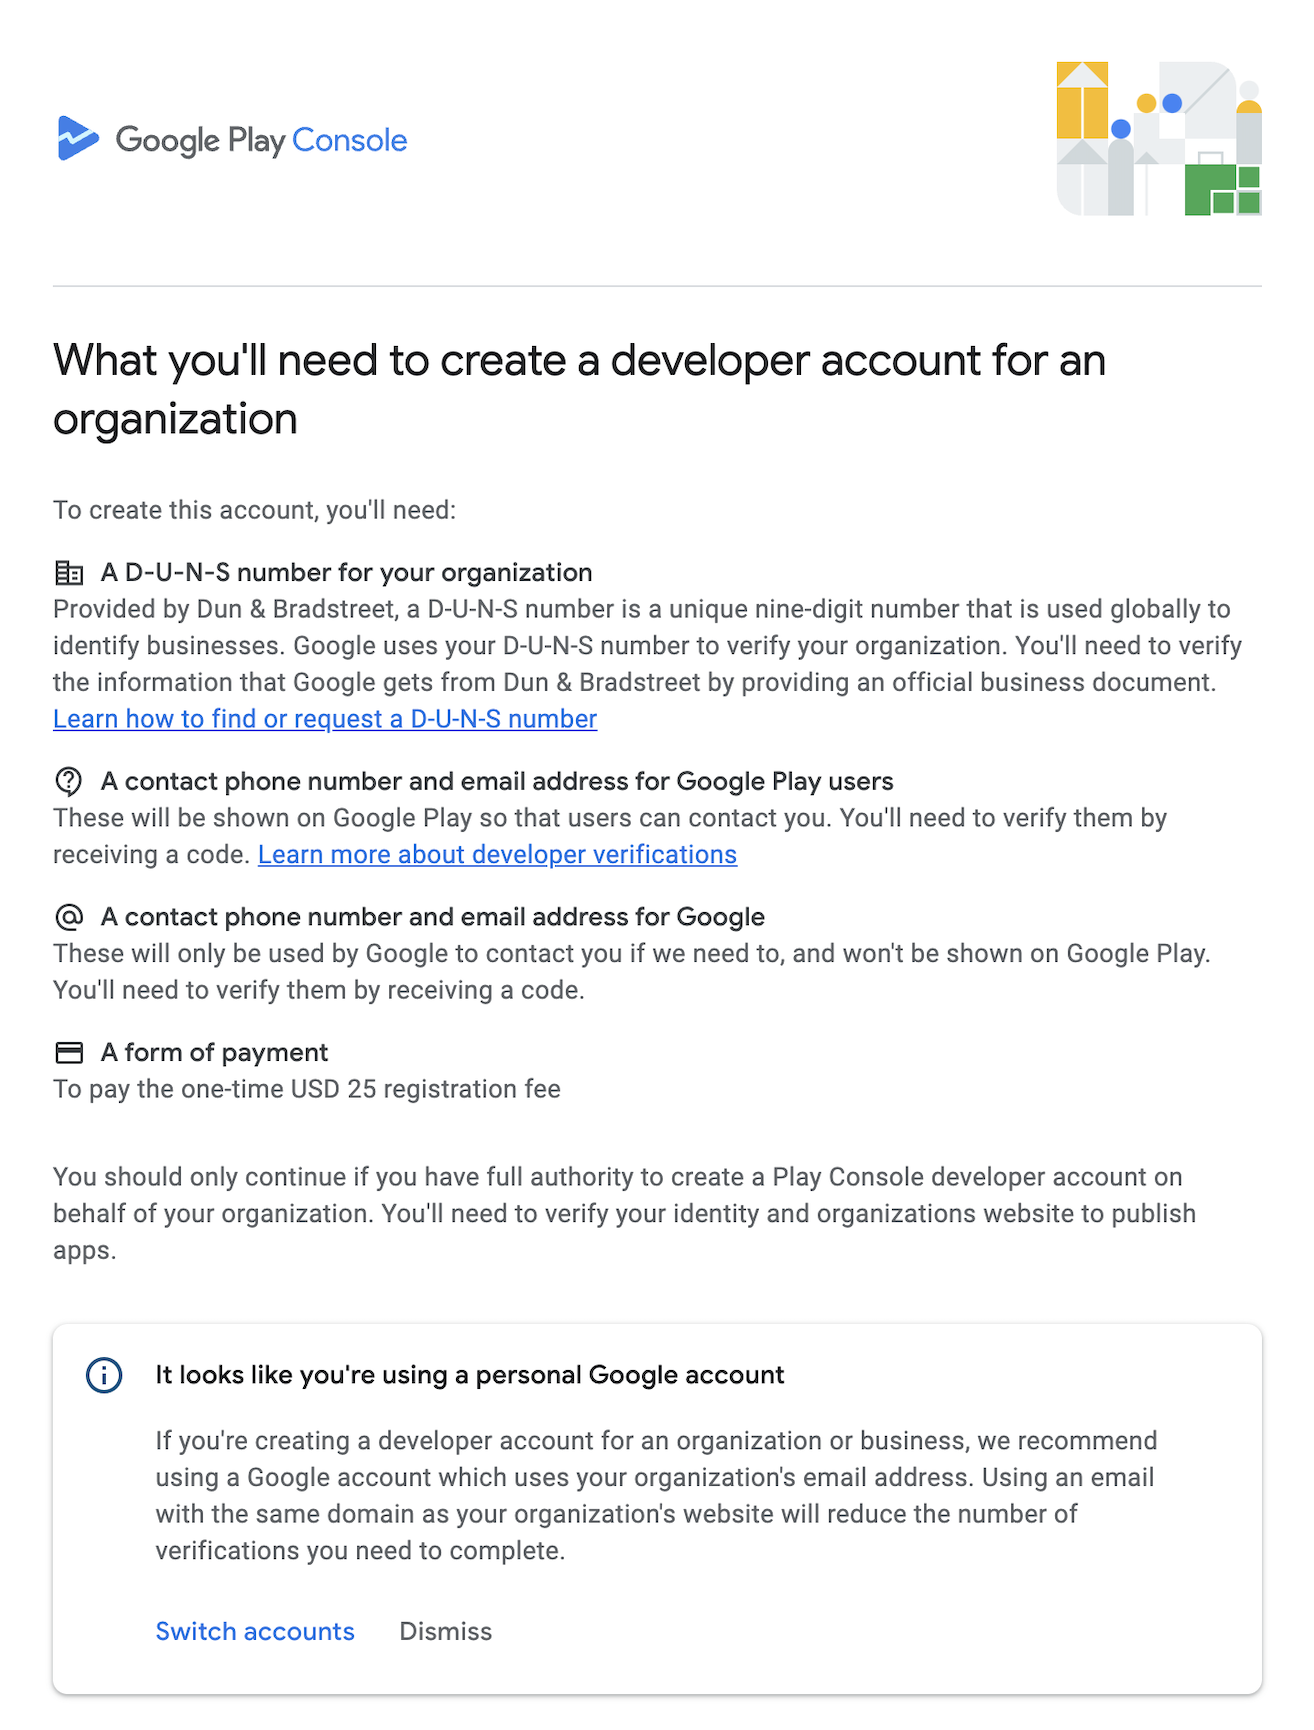Screen dimensions: 1314x1730
Task: Click the Google Play Console logo icon
Action: [78, 138]
